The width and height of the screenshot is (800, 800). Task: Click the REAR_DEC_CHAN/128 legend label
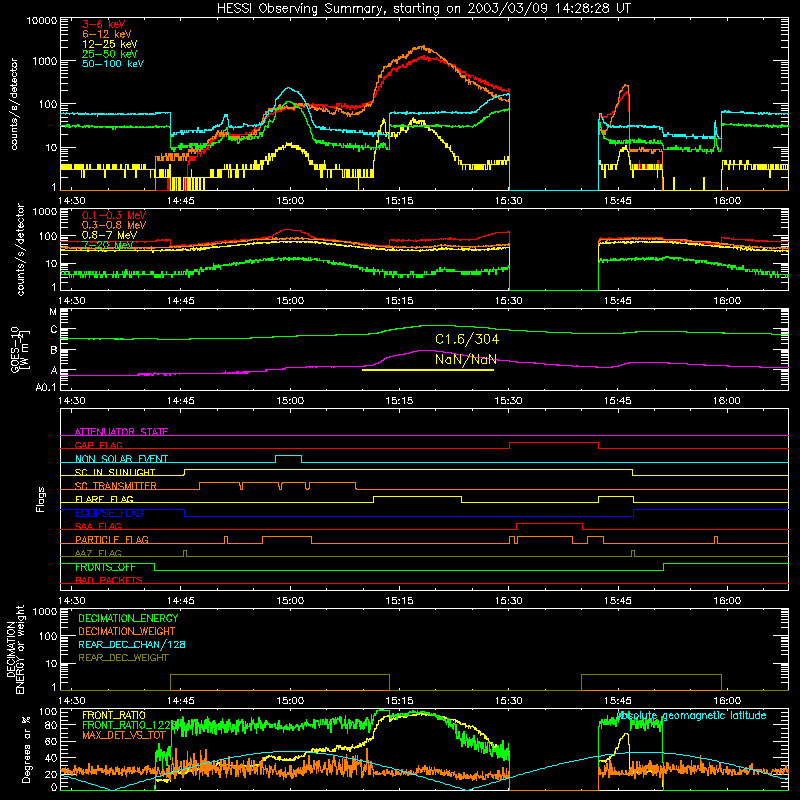pos(132,644)
